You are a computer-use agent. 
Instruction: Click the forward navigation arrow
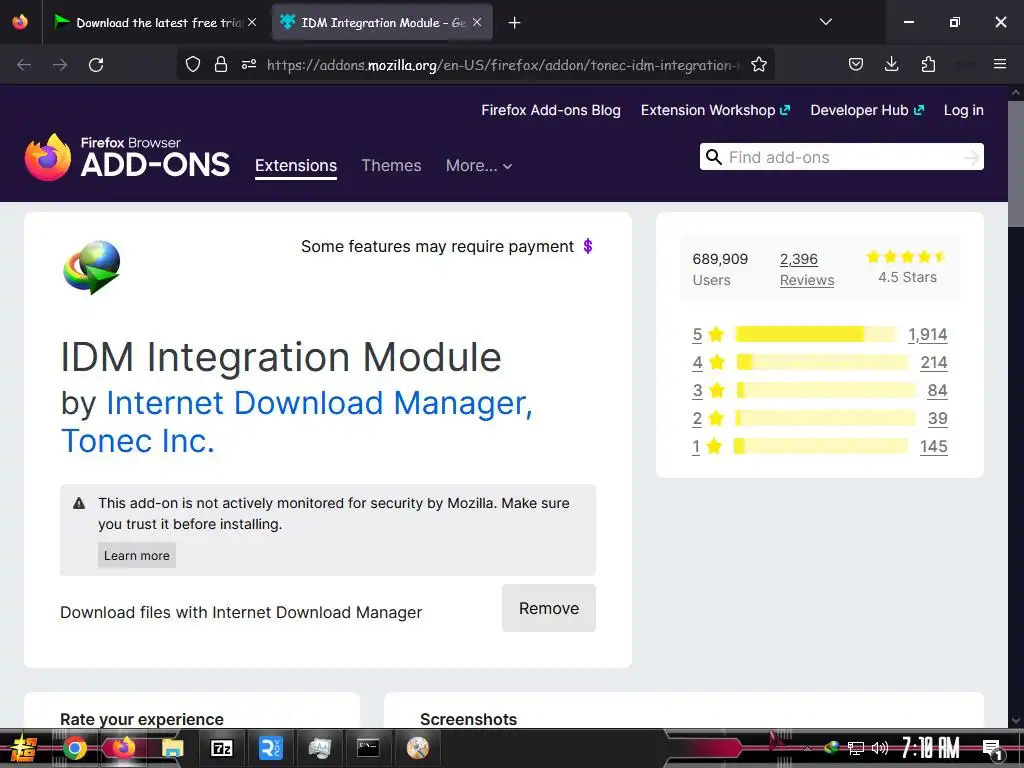pos(60,65)
